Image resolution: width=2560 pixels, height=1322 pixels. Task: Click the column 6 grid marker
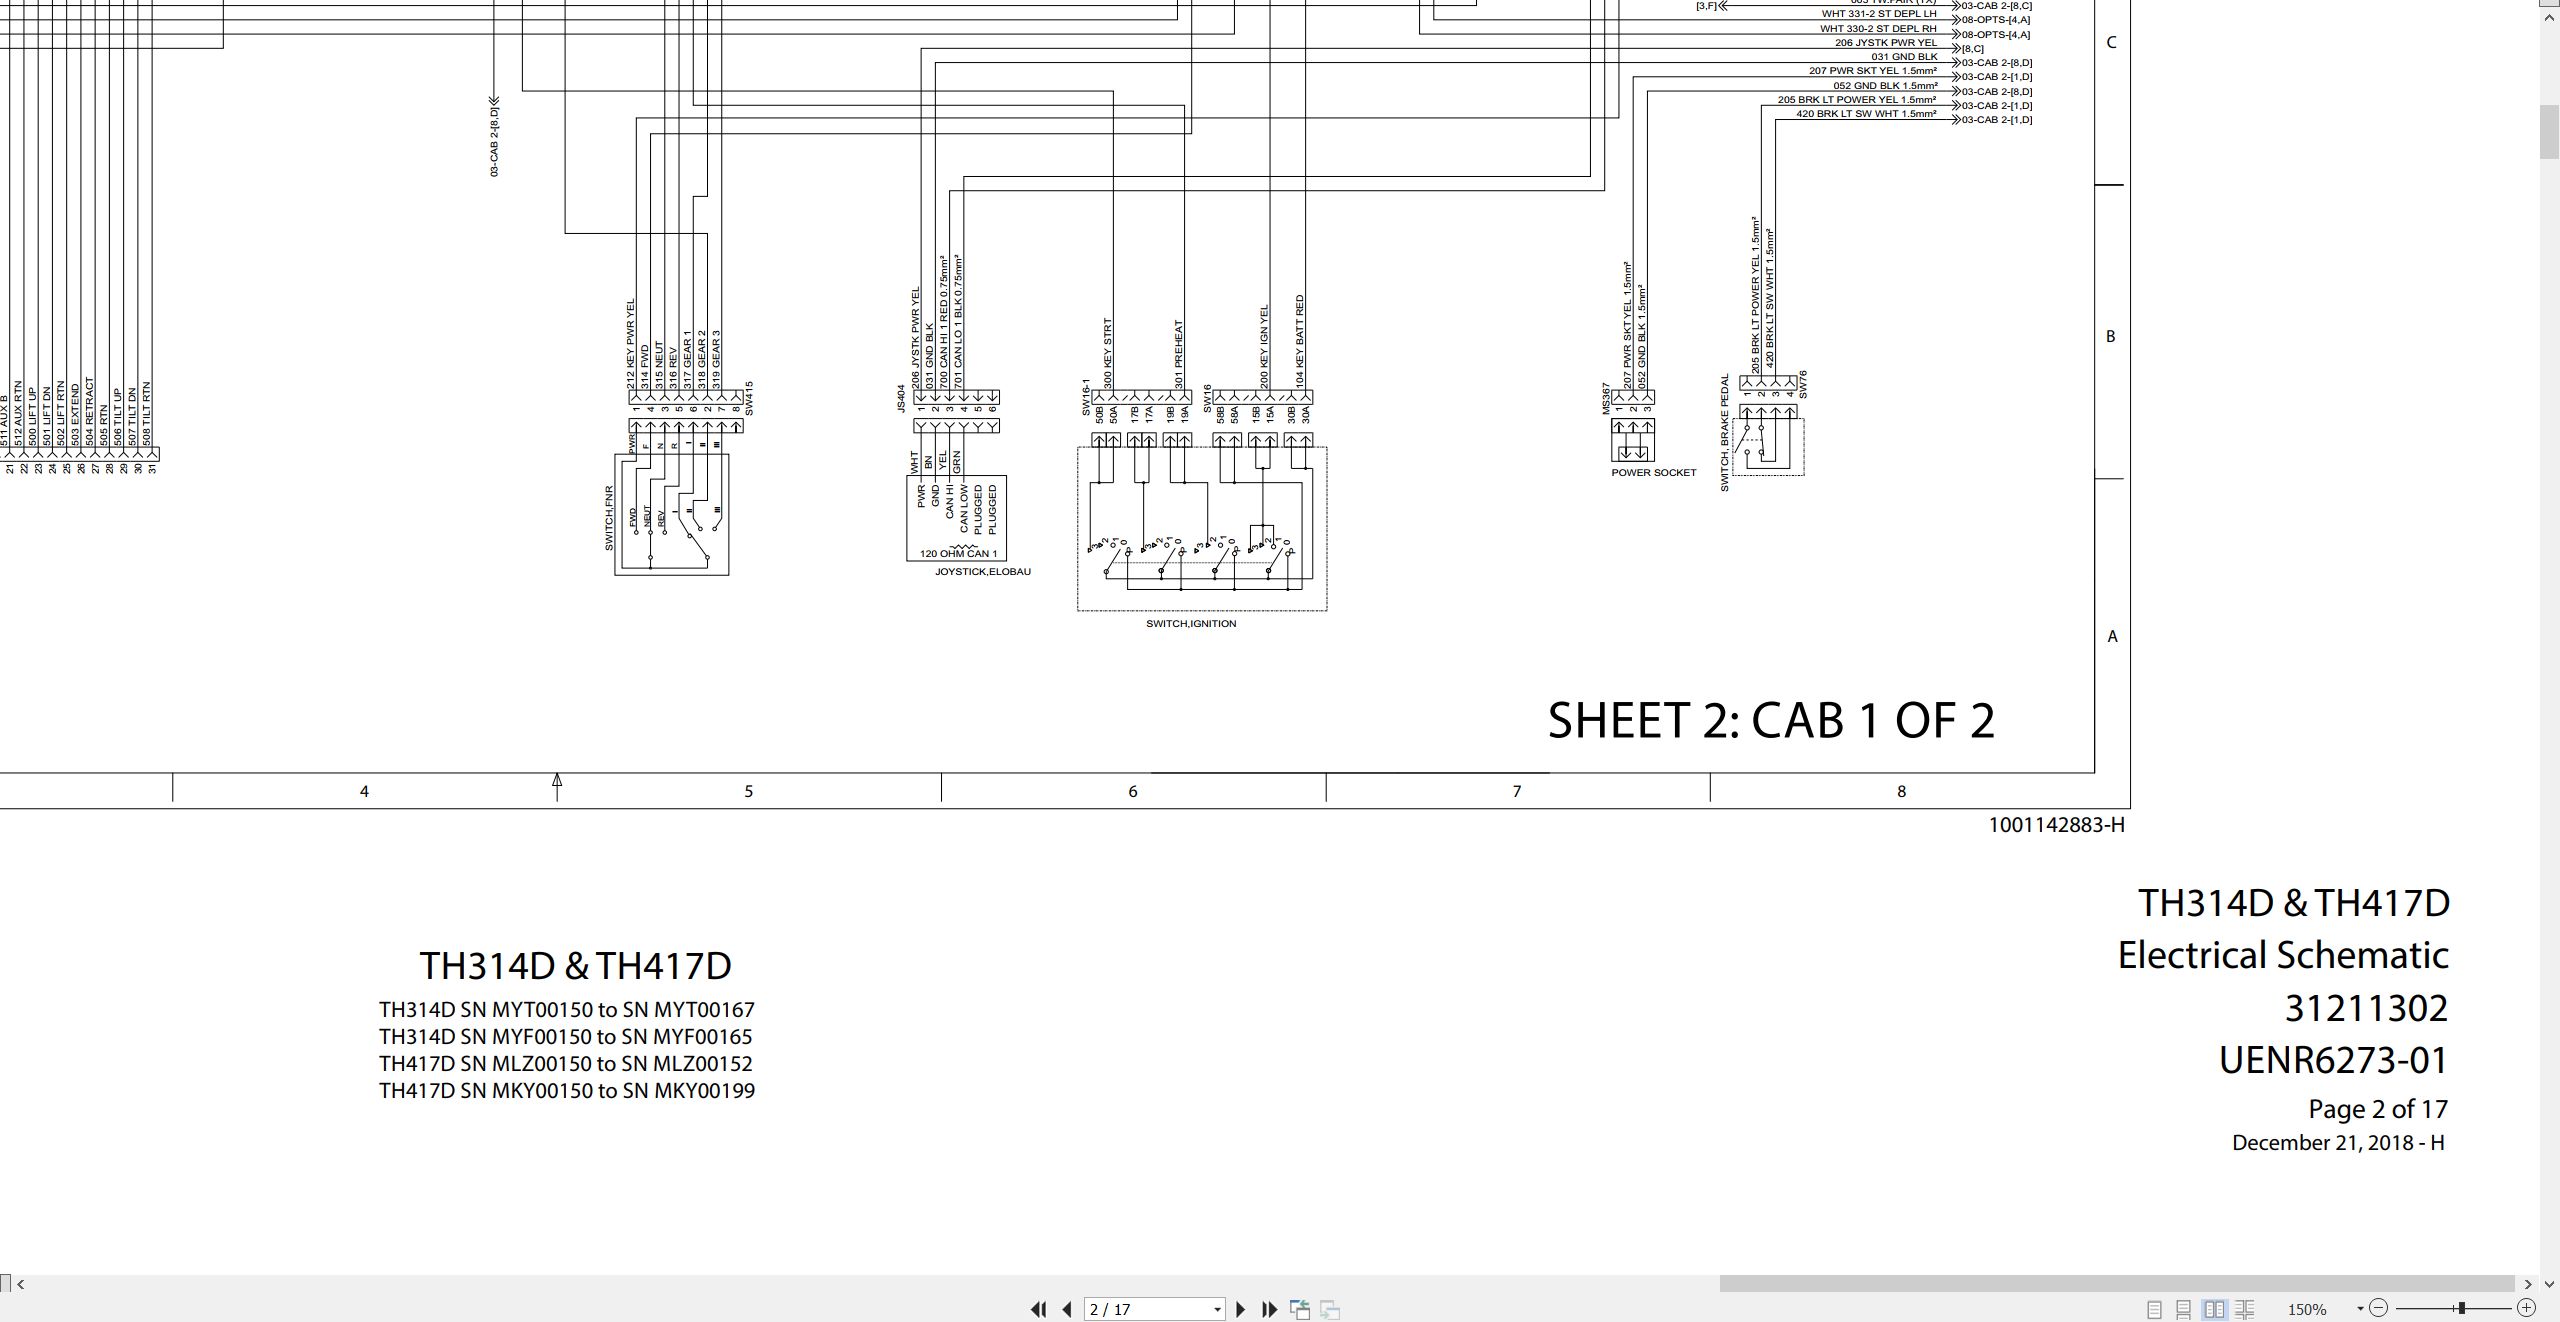pyautogui.click(x=1133, y=791)
